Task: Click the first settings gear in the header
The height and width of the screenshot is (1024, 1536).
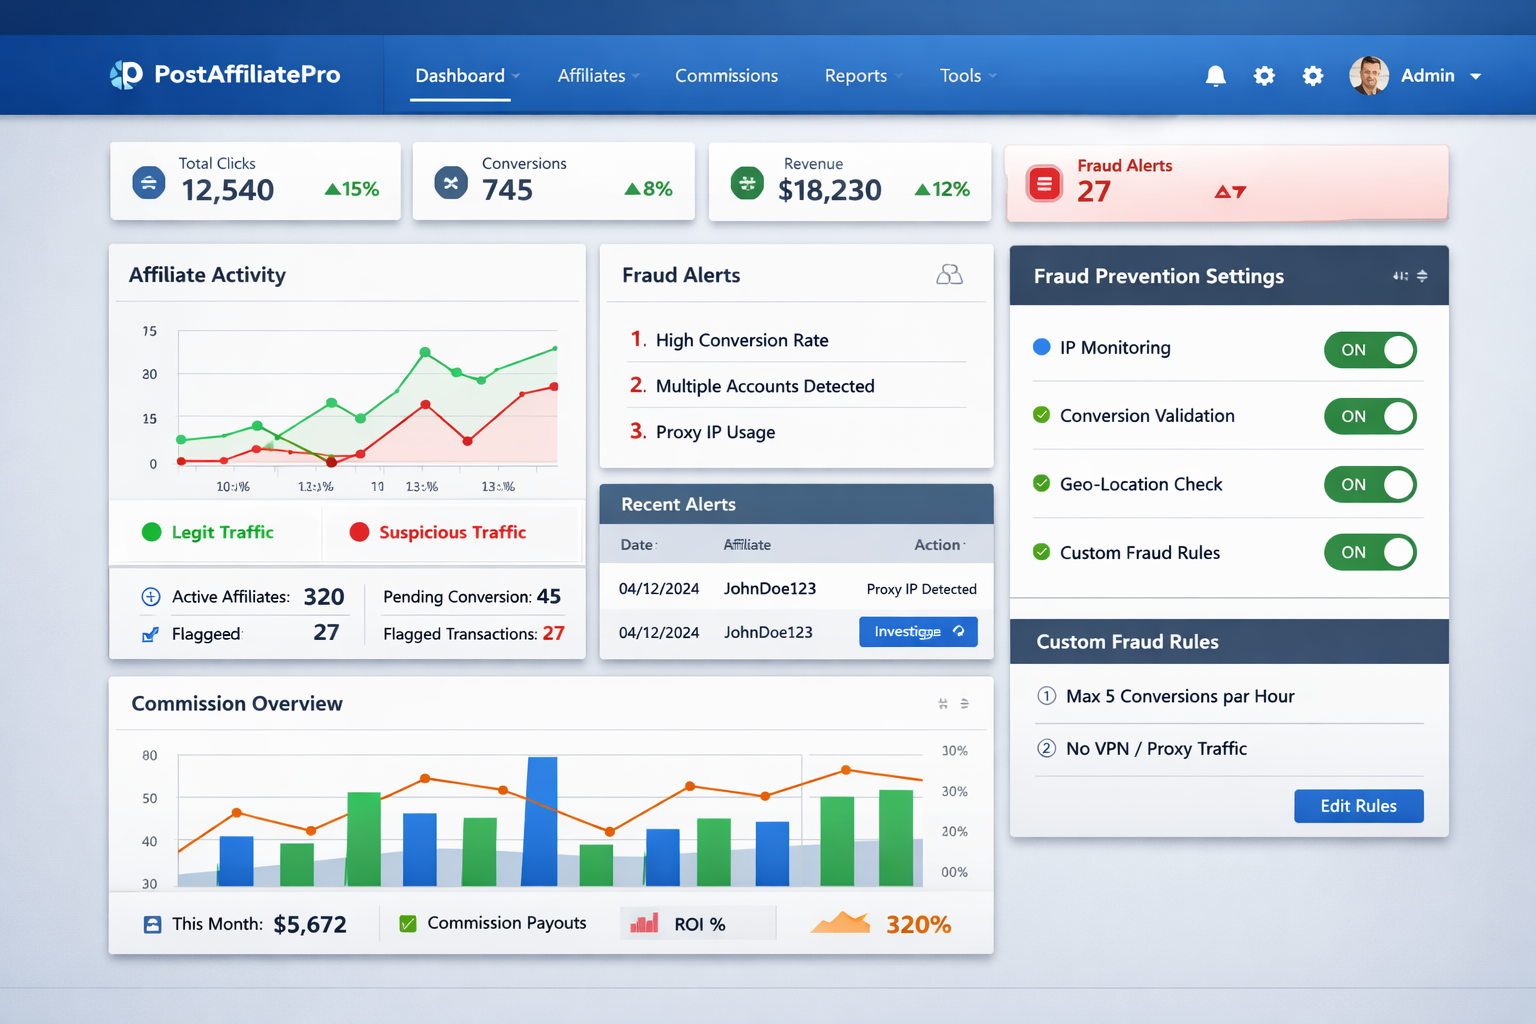Action: point(1264,75)
